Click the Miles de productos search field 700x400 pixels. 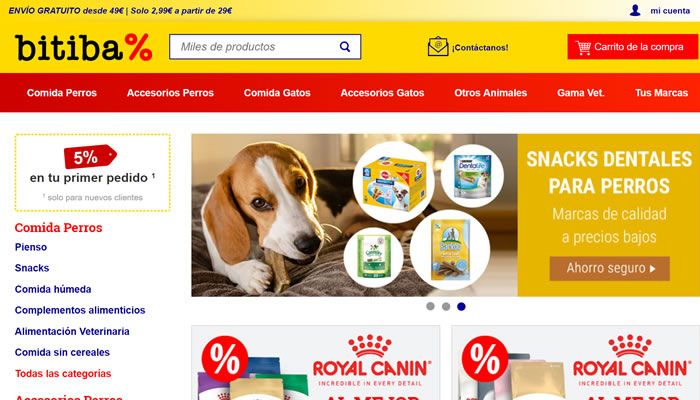coord(254,46)
